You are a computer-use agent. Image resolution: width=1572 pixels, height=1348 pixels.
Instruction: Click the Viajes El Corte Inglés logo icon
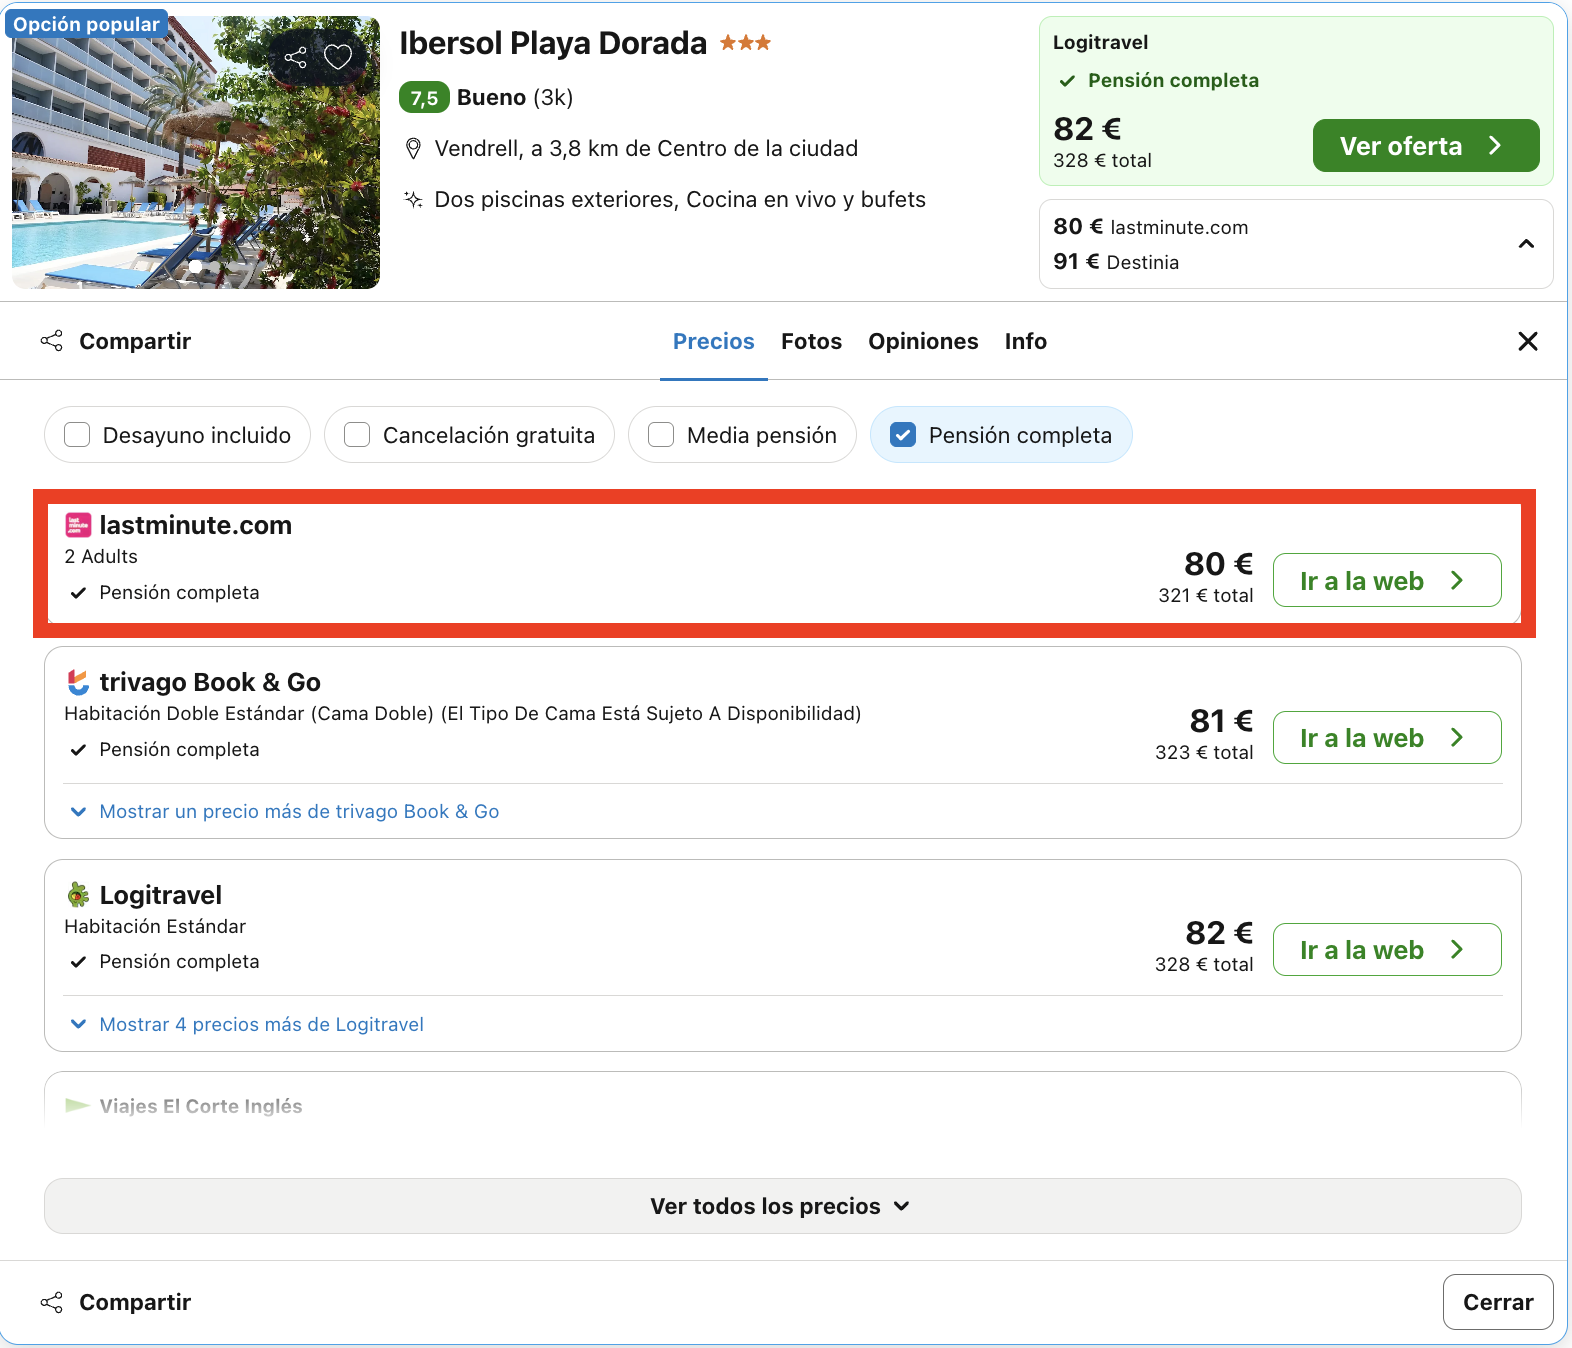coord(78,1105)
